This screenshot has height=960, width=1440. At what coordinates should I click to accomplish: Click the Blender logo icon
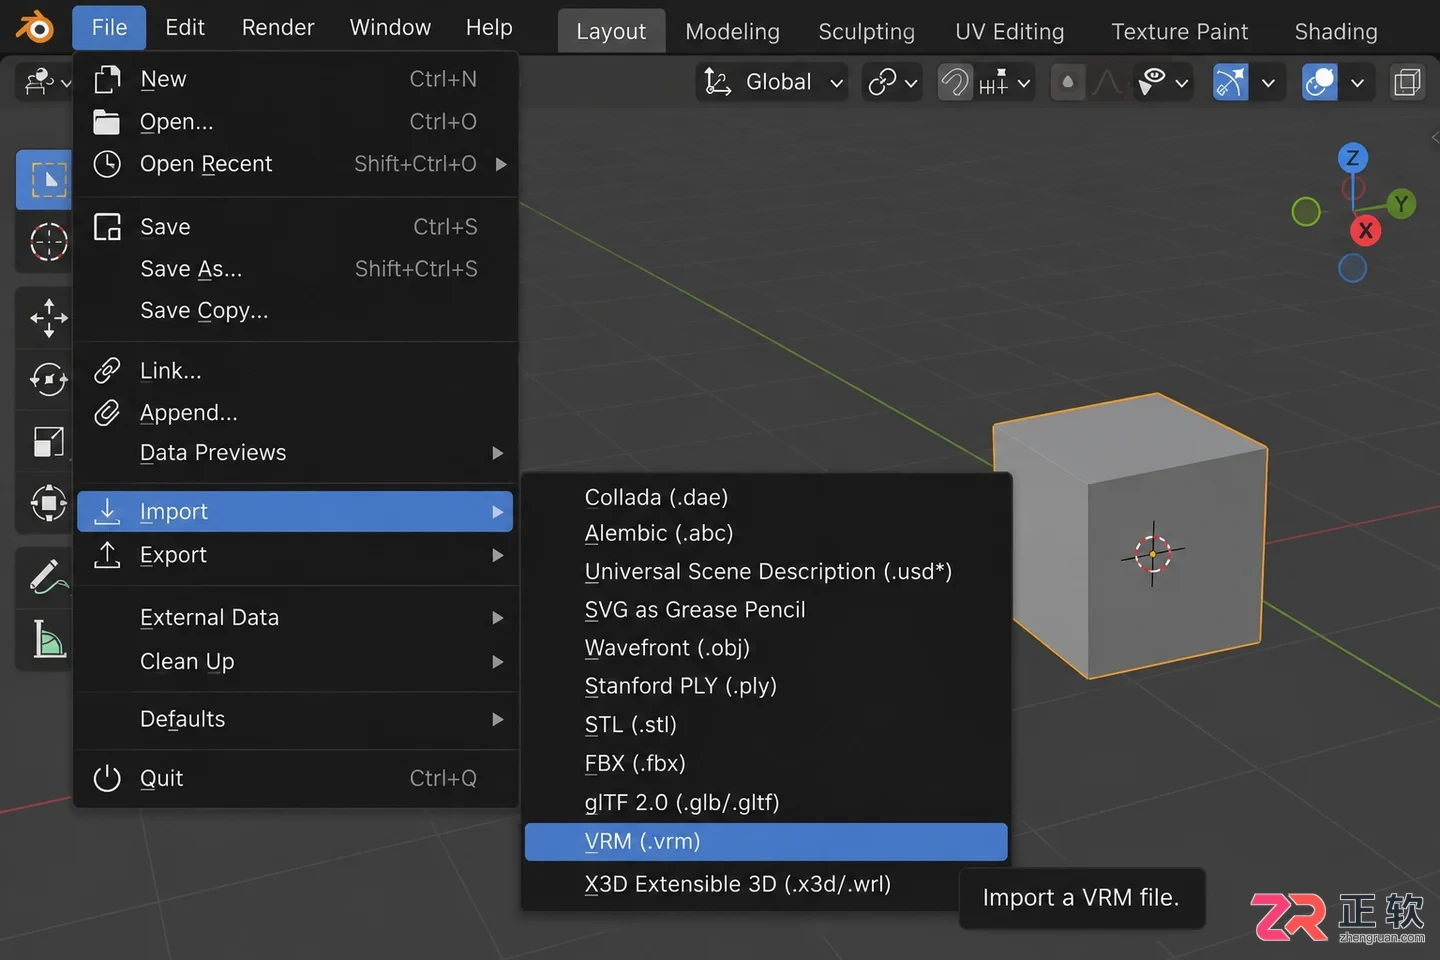pos(35,27)
